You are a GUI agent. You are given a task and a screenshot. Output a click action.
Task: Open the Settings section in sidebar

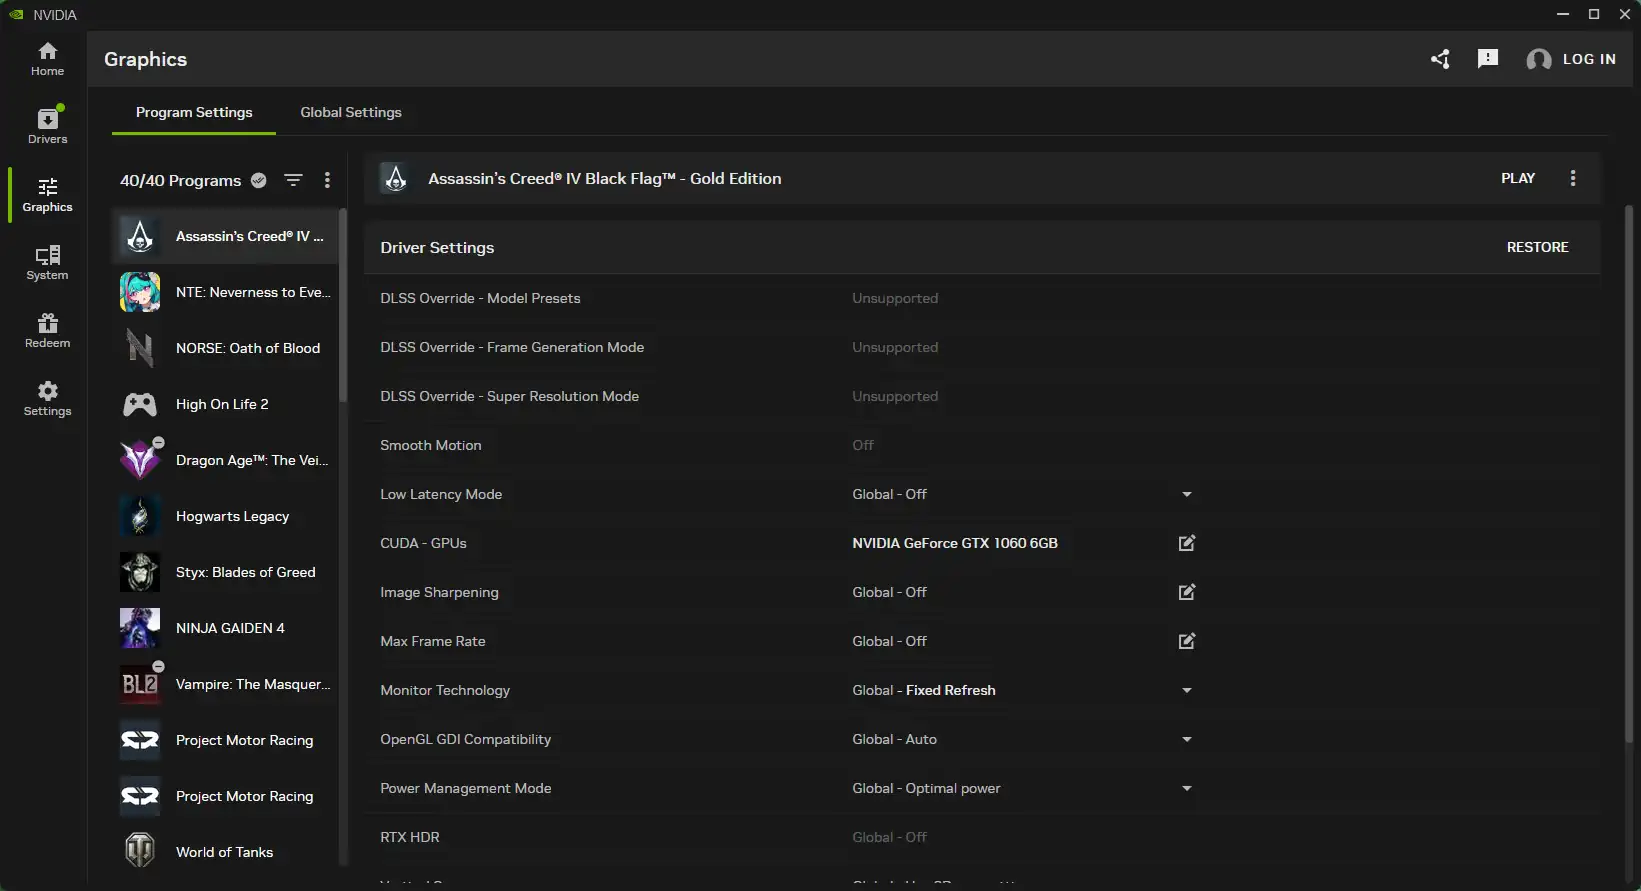click(47, 399)
